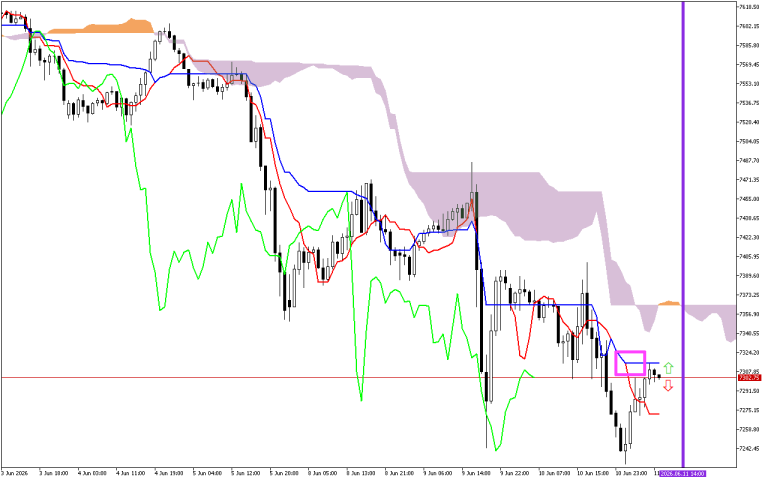Click the 10 Jun 07:00 time axis label
This screenshot has height=480, width=768.
[554, 474]
